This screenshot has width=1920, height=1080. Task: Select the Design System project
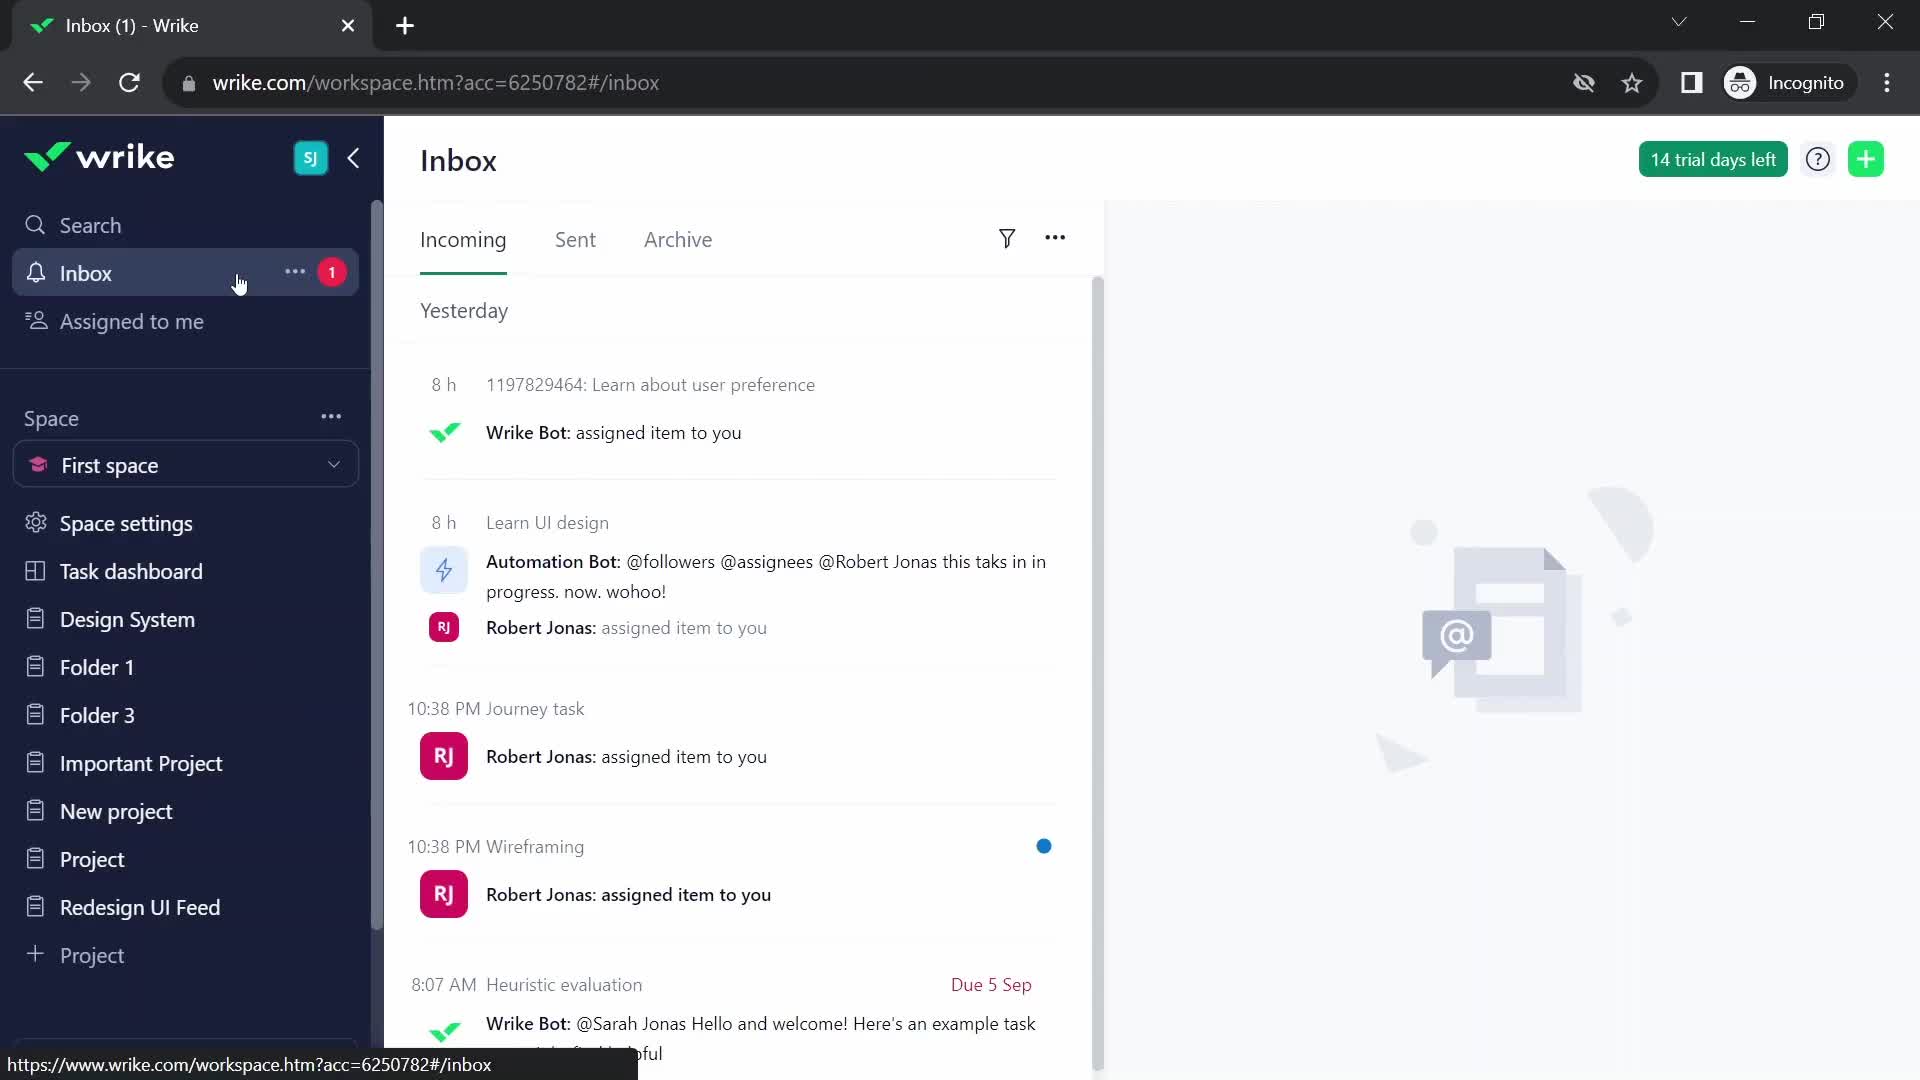click(127, 620)
